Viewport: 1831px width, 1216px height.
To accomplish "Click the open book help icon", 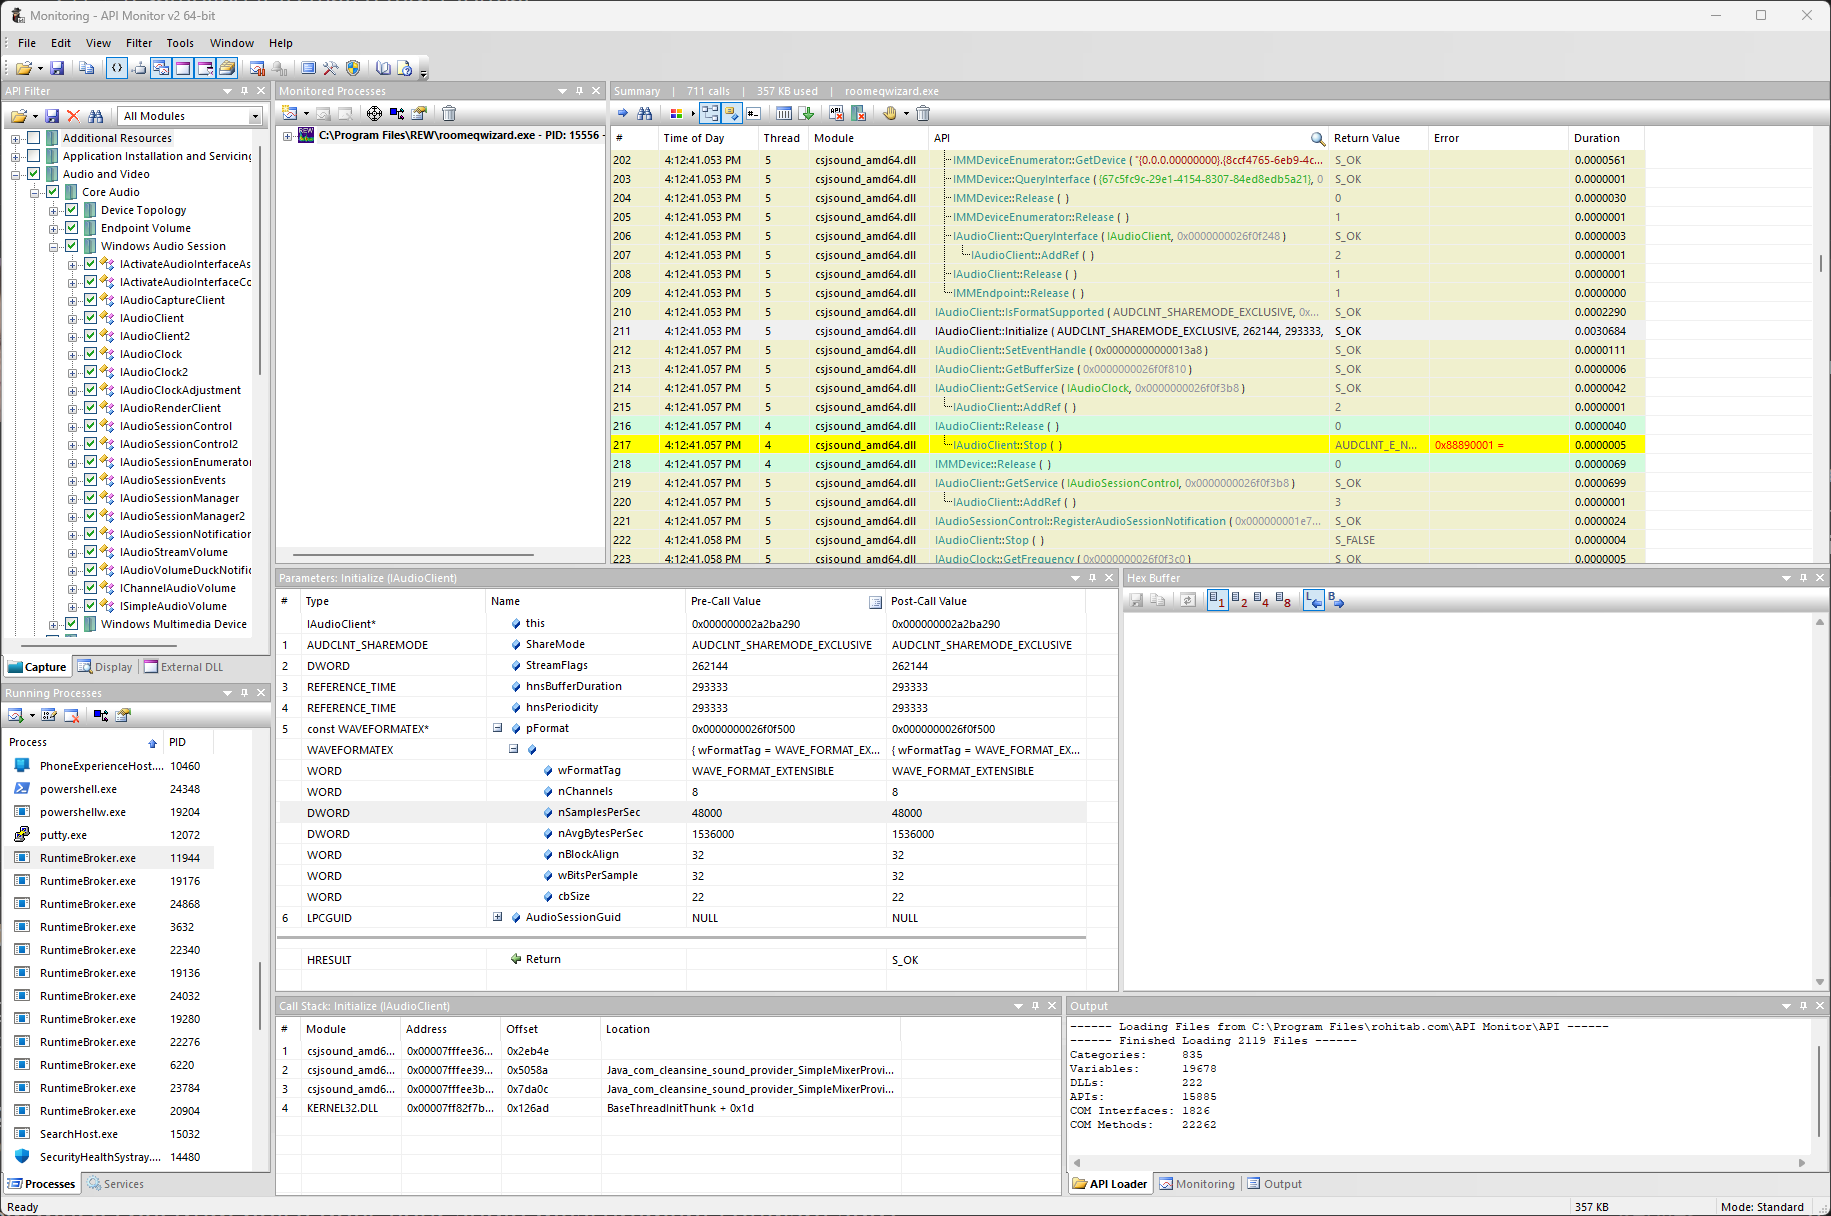I will pyautogui.click(x=383, y=68).
